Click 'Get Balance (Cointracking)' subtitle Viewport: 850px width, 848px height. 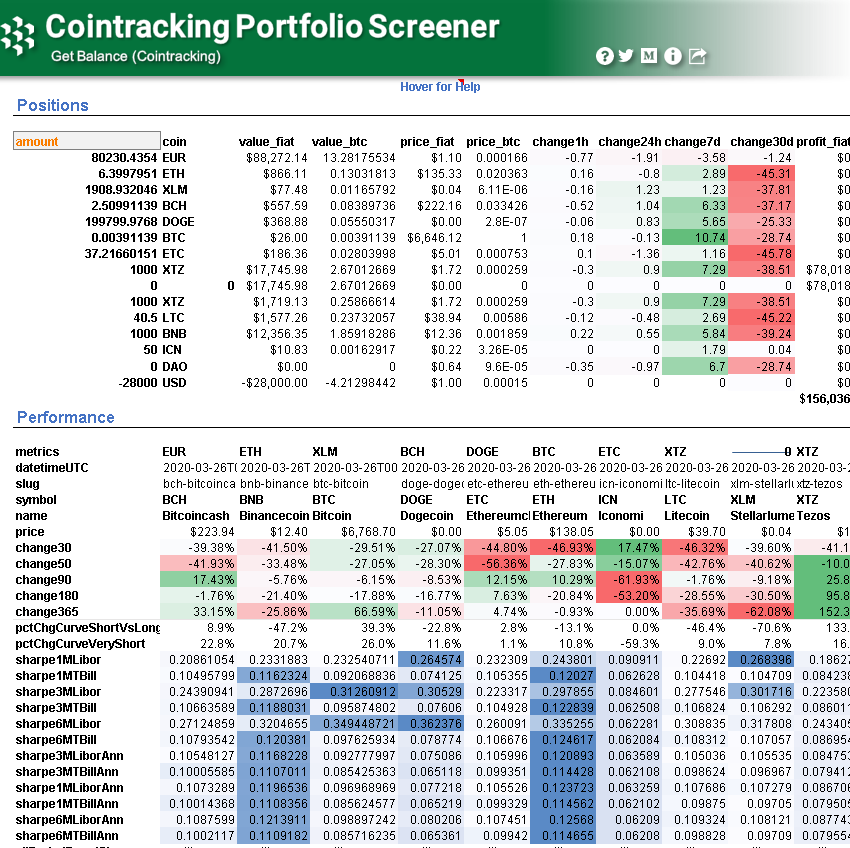[x=136, y=56]
